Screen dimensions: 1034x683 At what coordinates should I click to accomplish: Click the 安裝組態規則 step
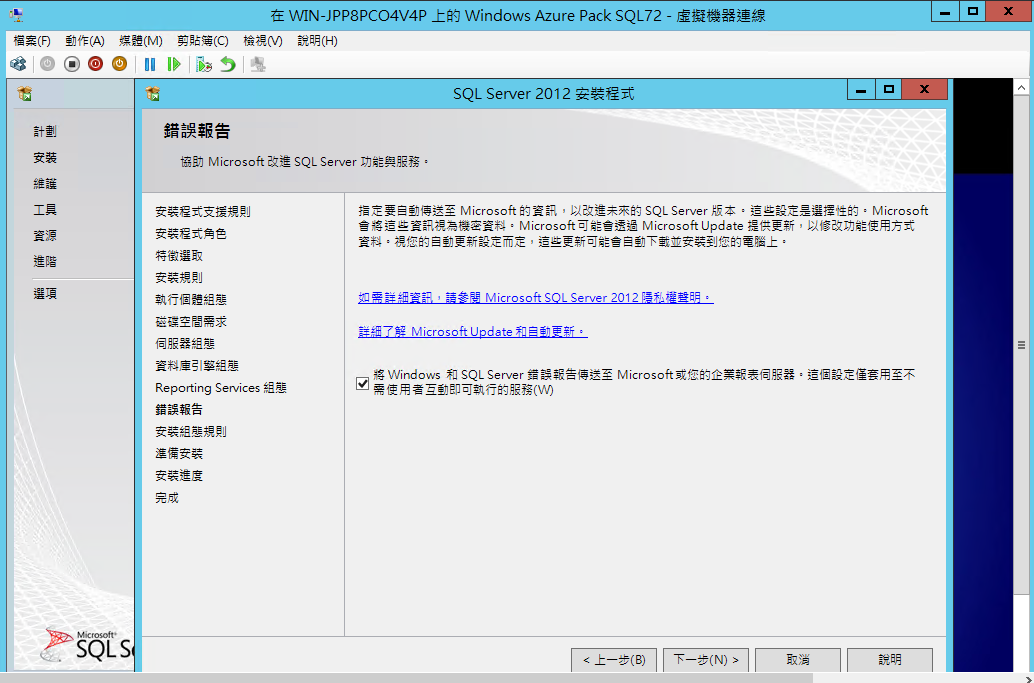pyautogui.click(x=191, y=432)
